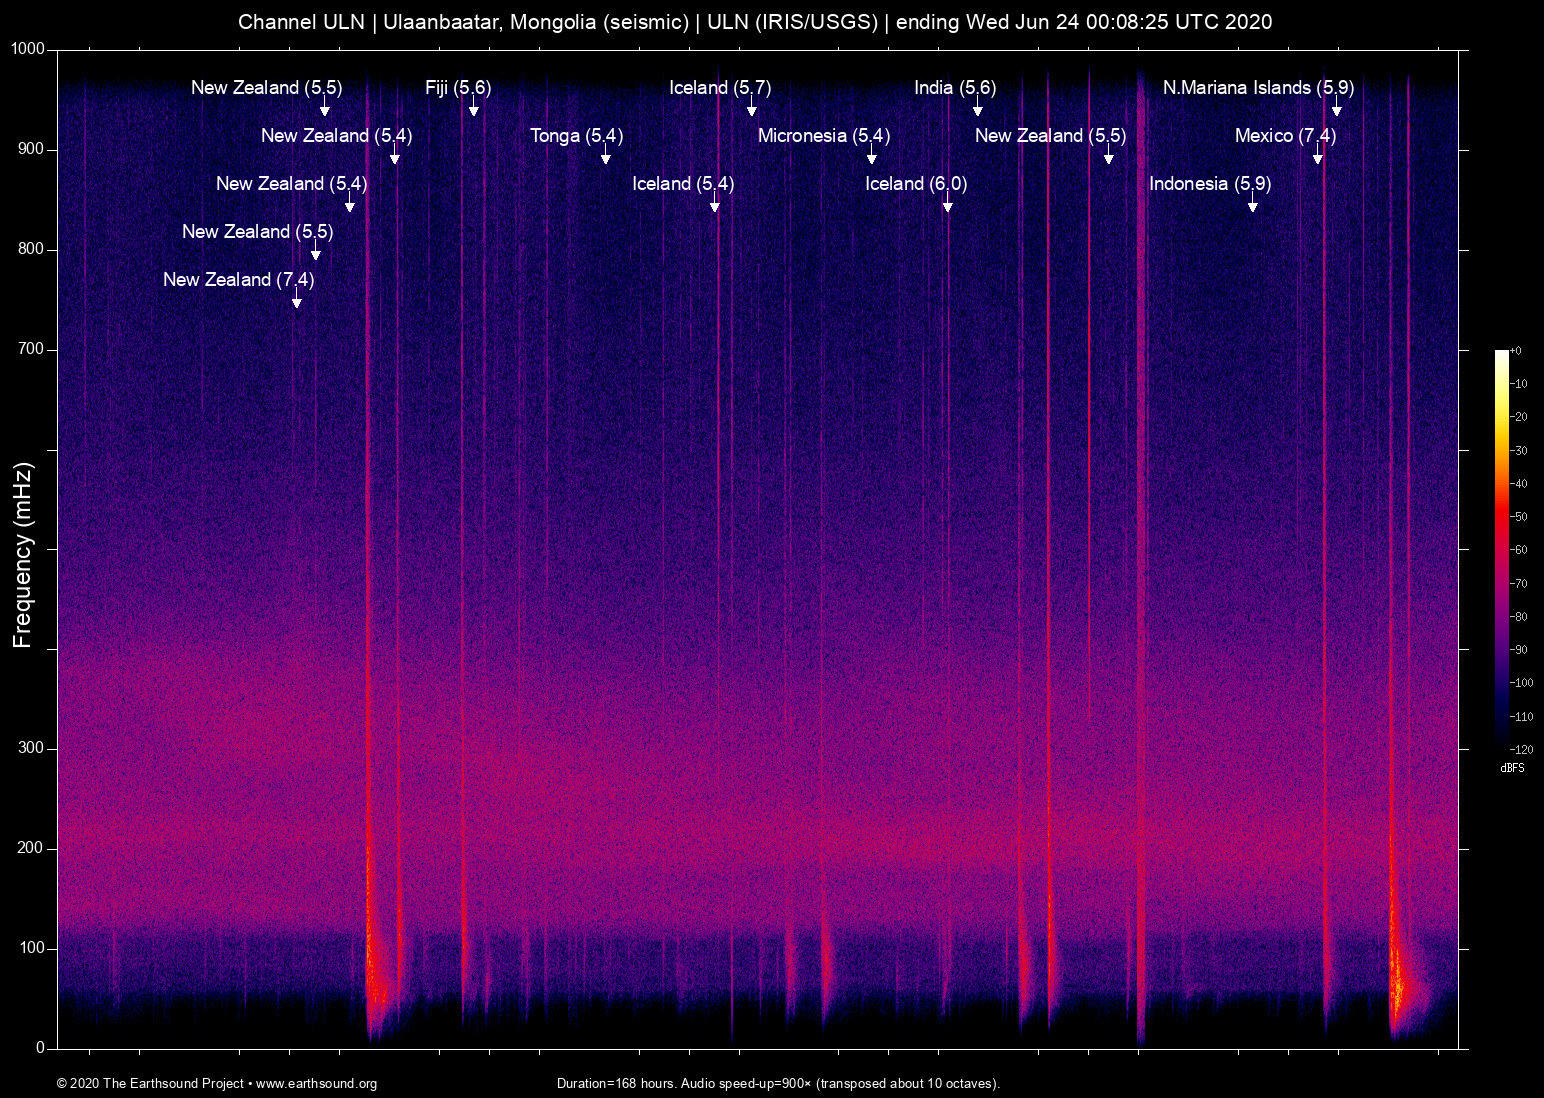This screenshot has width=1544, height=1098.
Task: Click the dBFS color scale bar
Action: [x=1501, y=548]
